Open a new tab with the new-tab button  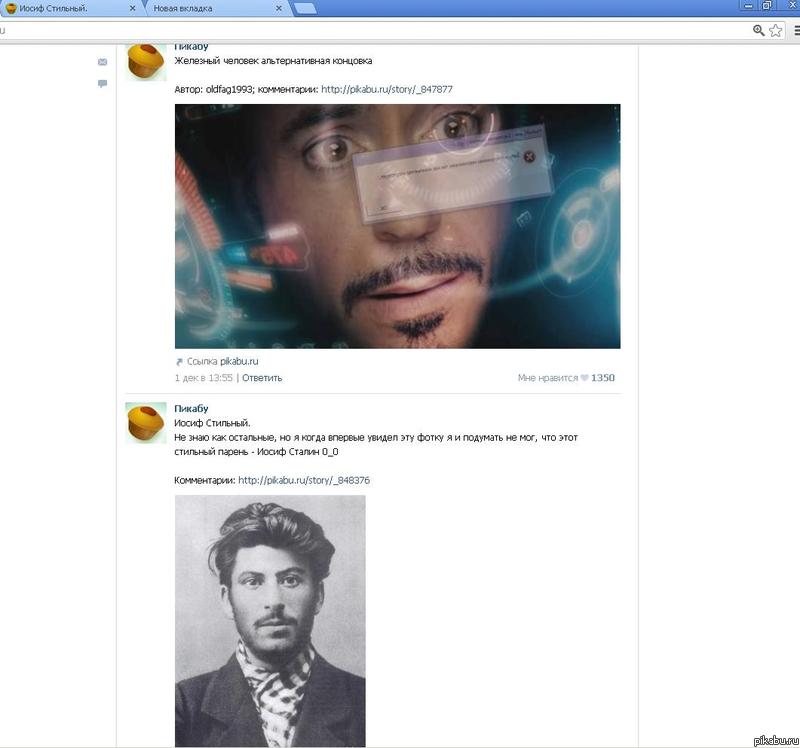pos(306,8)
